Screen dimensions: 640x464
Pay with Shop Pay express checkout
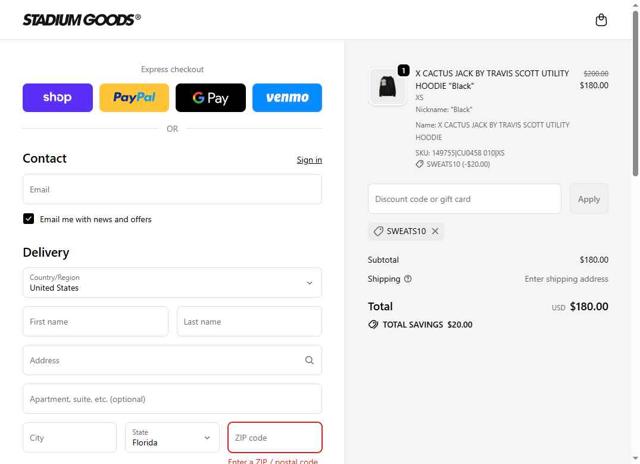click(x=57, y=97)
